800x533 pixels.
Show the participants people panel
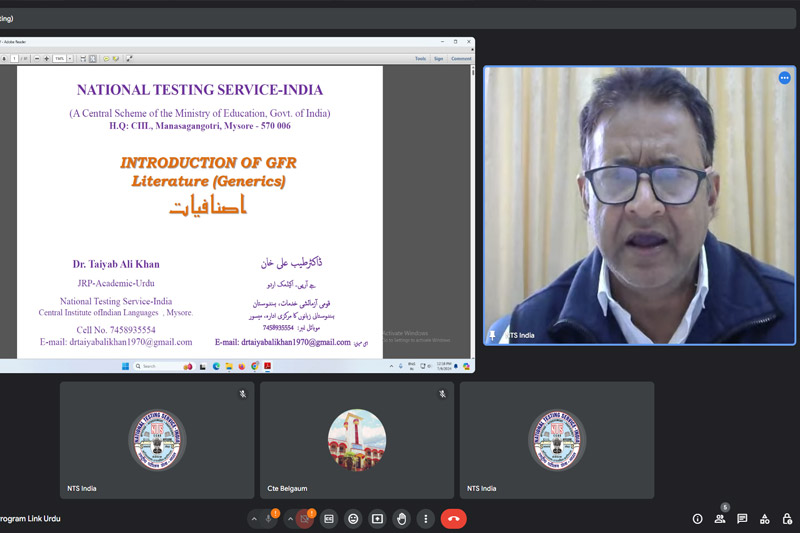pyautogui.click(x=720, y=519)
